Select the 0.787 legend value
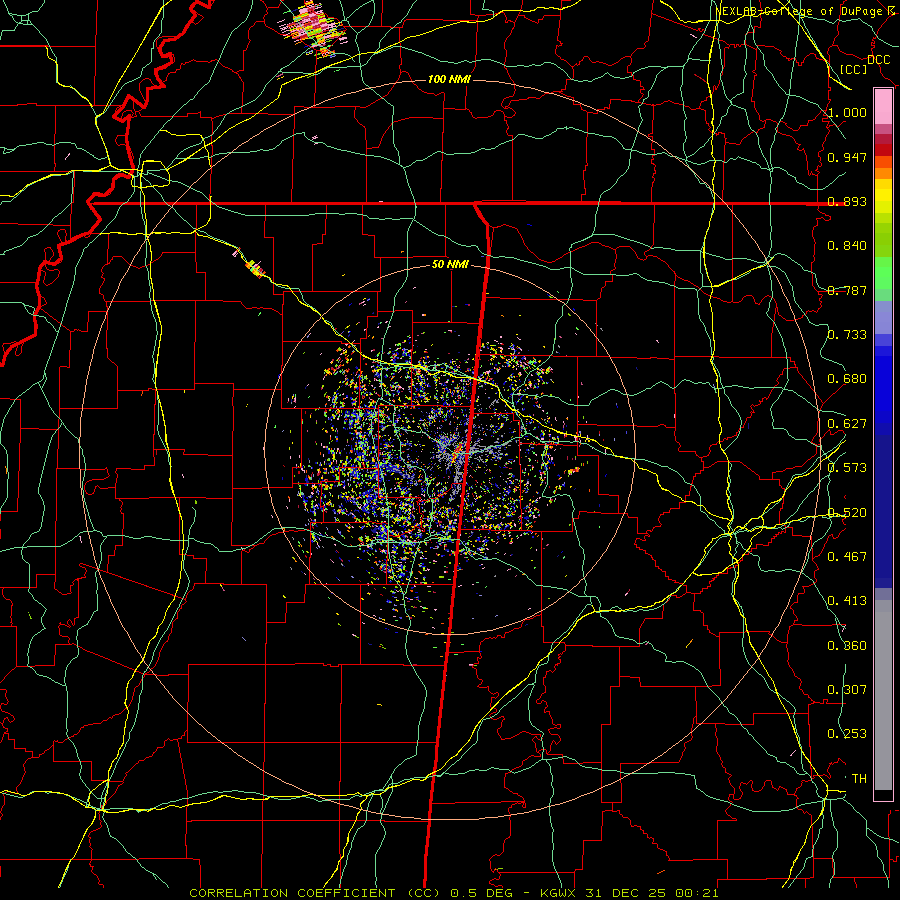This screenshot has width=900, height=900. (847, 290)
